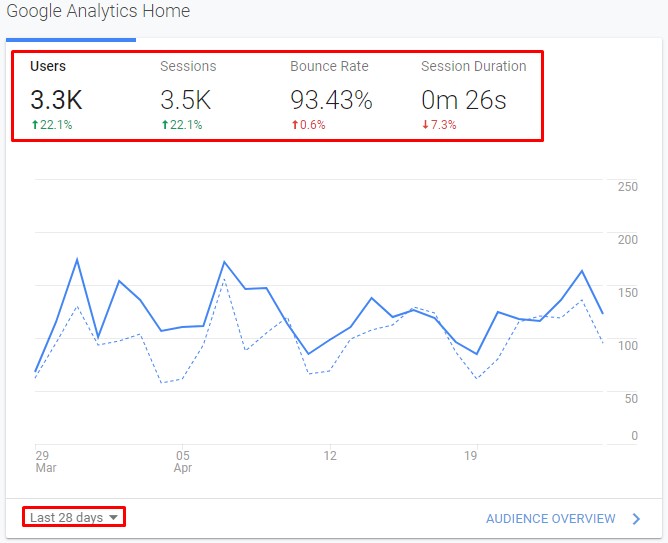Click the 50 y-axis label
The image size is (668, 543).
631,399
